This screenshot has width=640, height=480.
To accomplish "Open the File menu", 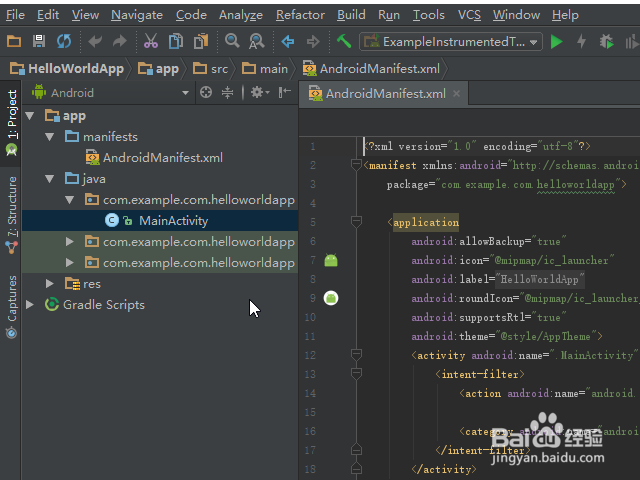I will (x=16, y=15).
